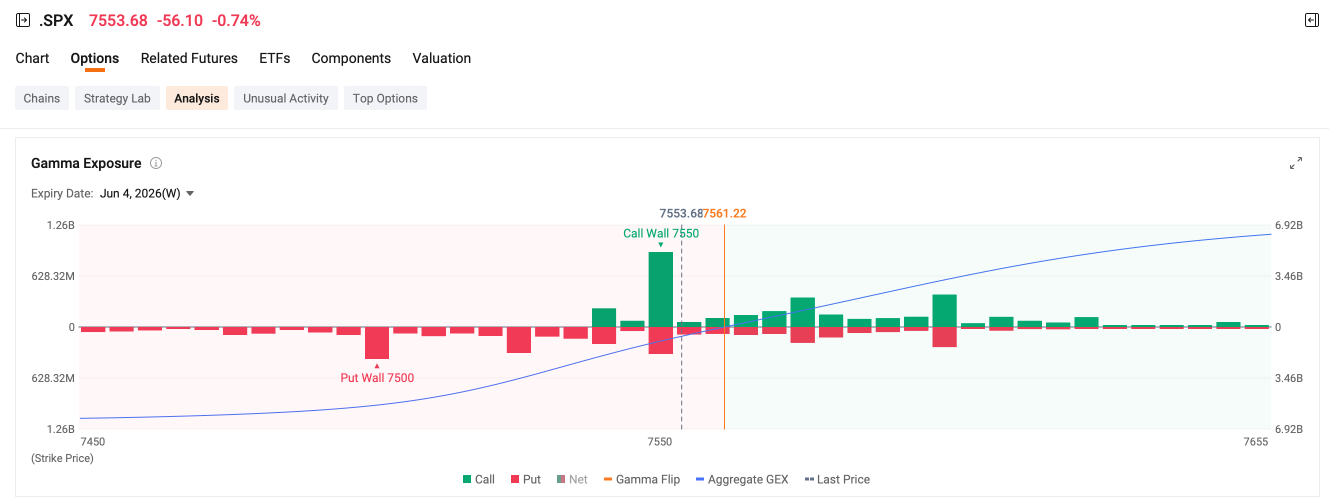Toggle the Call series in legend

click(x=478, y=480)
